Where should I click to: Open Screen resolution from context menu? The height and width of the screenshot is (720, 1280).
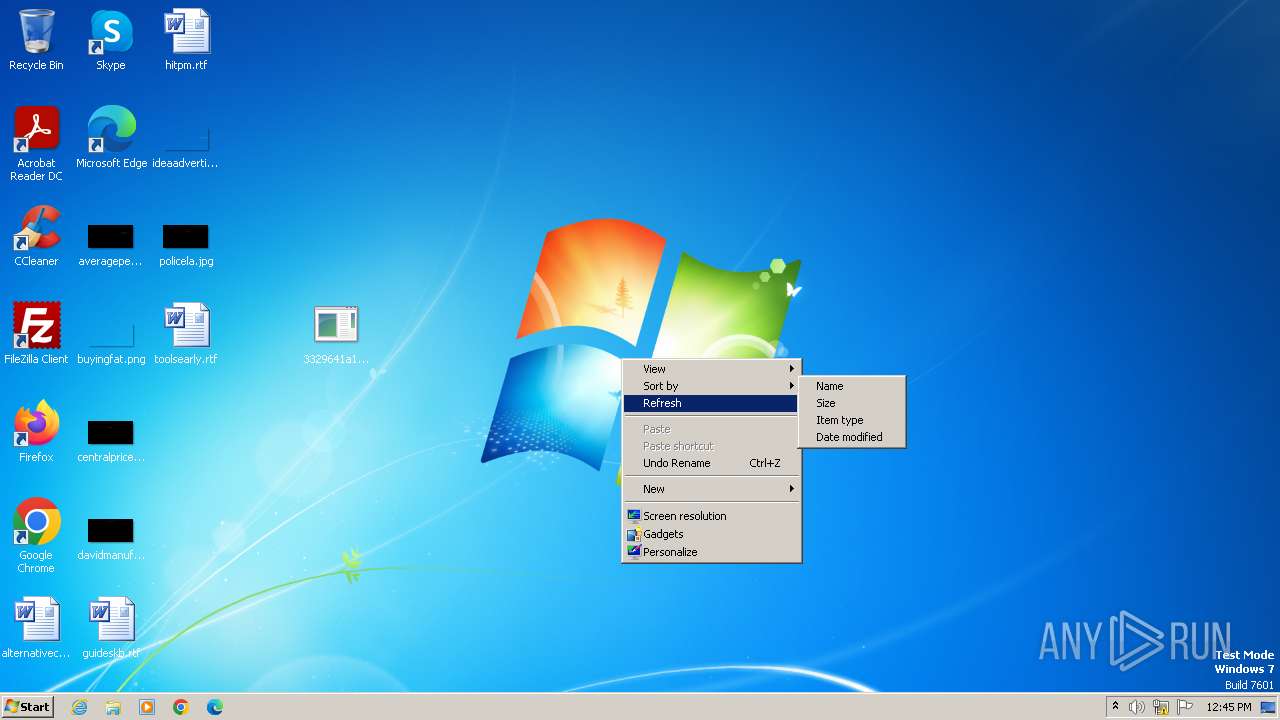coord(711,516)
